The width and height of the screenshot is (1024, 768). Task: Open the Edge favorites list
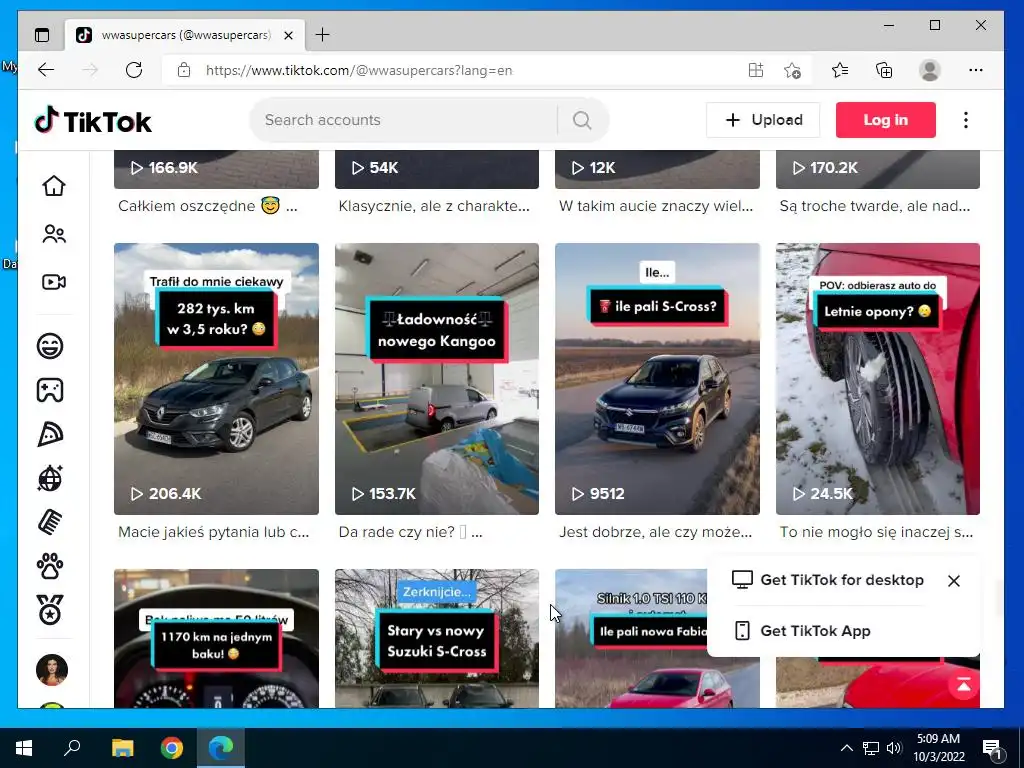pyautogui.click(x=840, y=70)
